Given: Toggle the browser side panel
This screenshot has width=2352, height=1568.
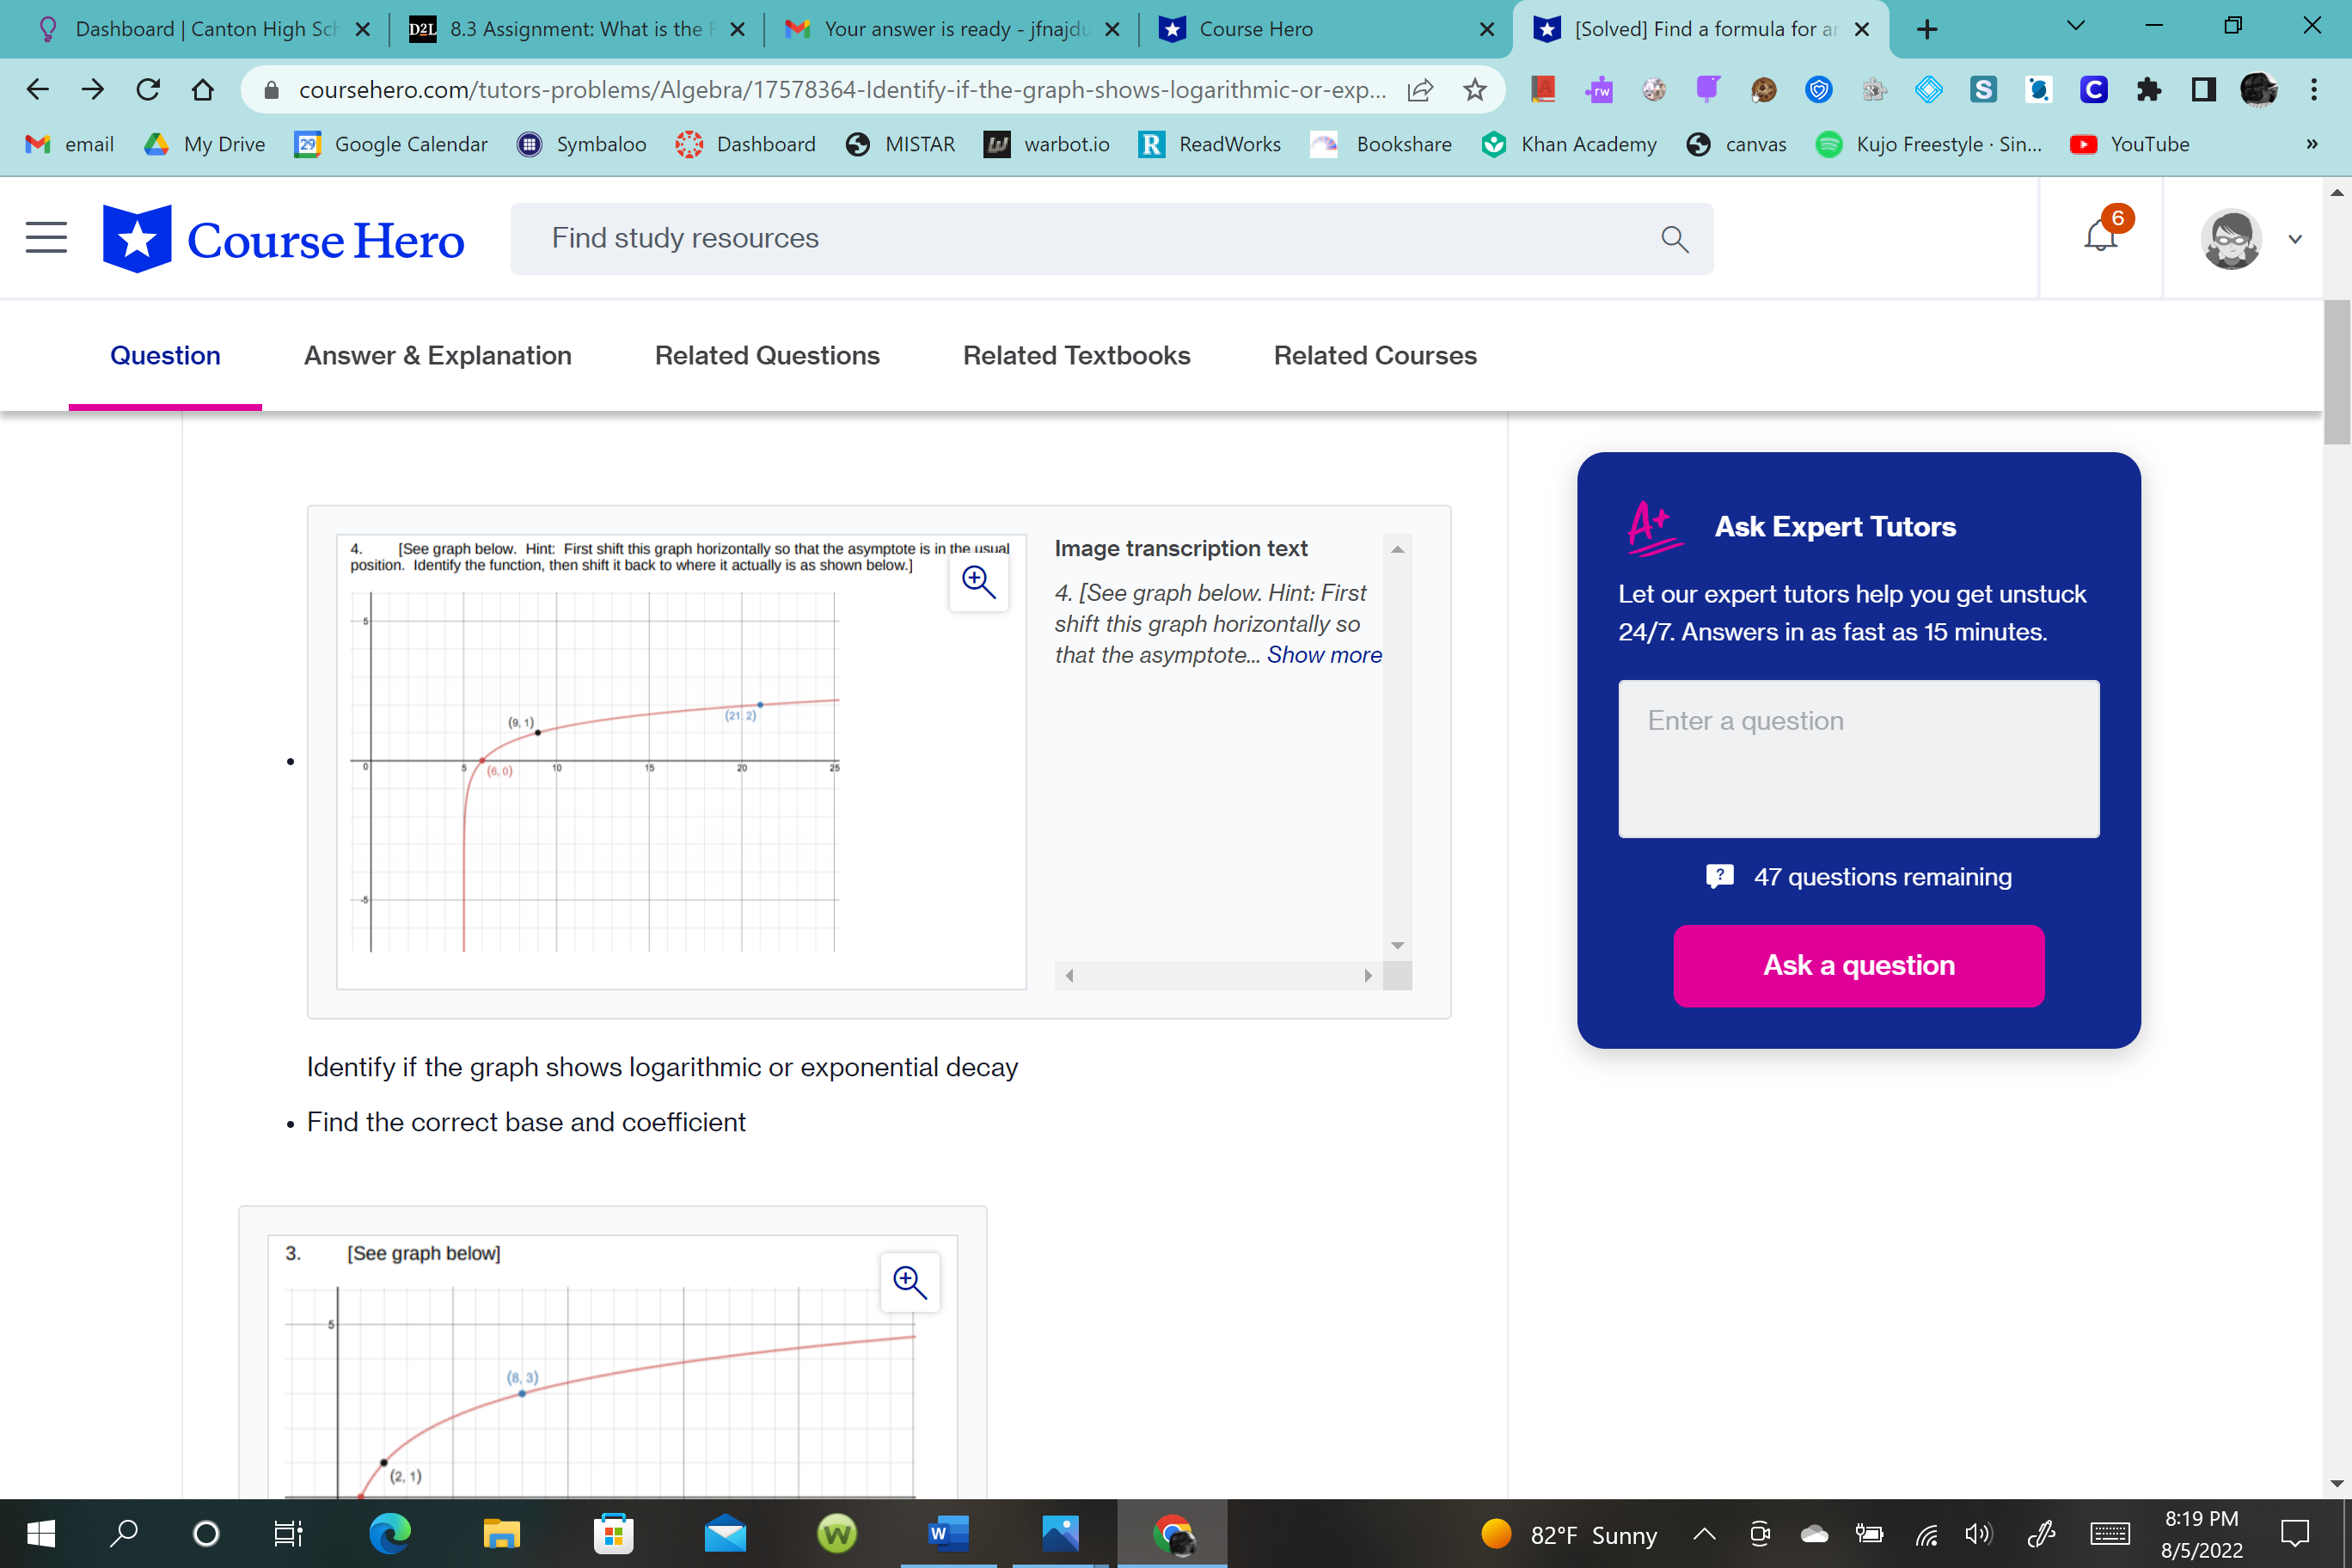Looking at the screenshot, I should point(2203,90).
